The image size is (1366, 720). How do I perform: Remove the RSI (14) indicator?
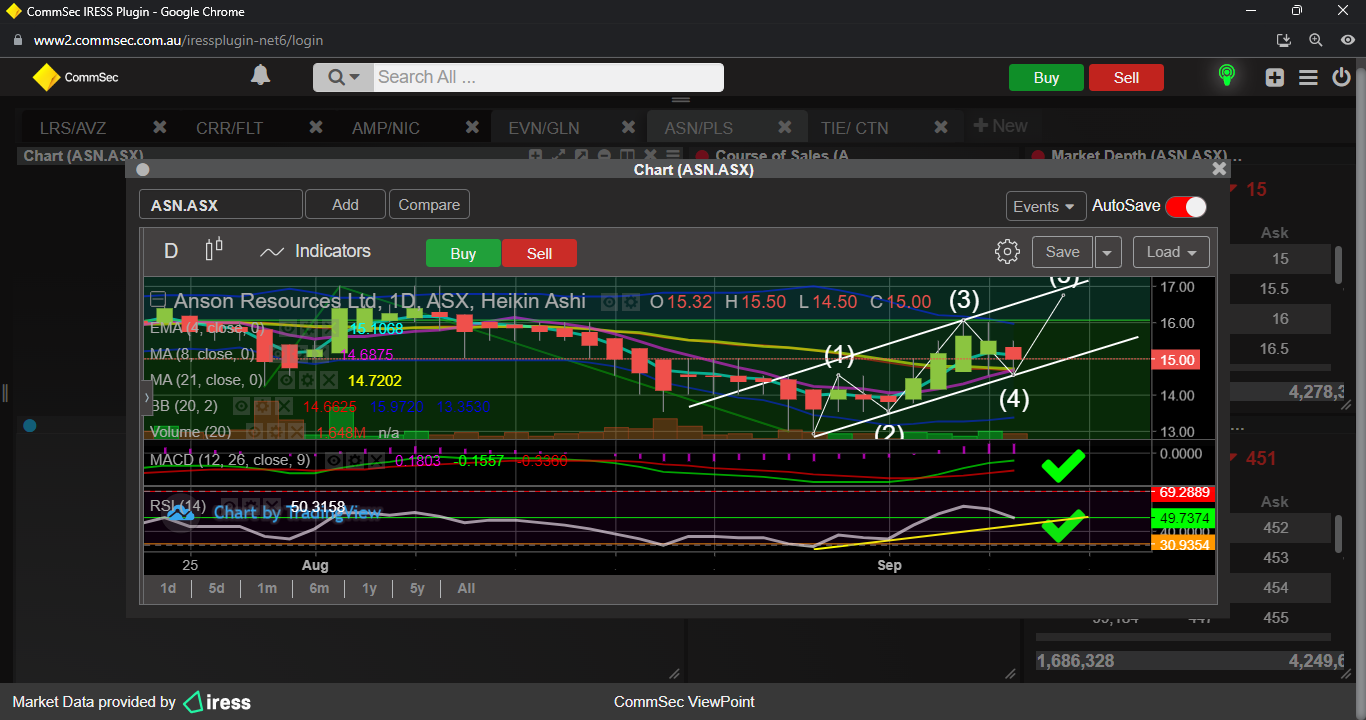pos(272,507)
